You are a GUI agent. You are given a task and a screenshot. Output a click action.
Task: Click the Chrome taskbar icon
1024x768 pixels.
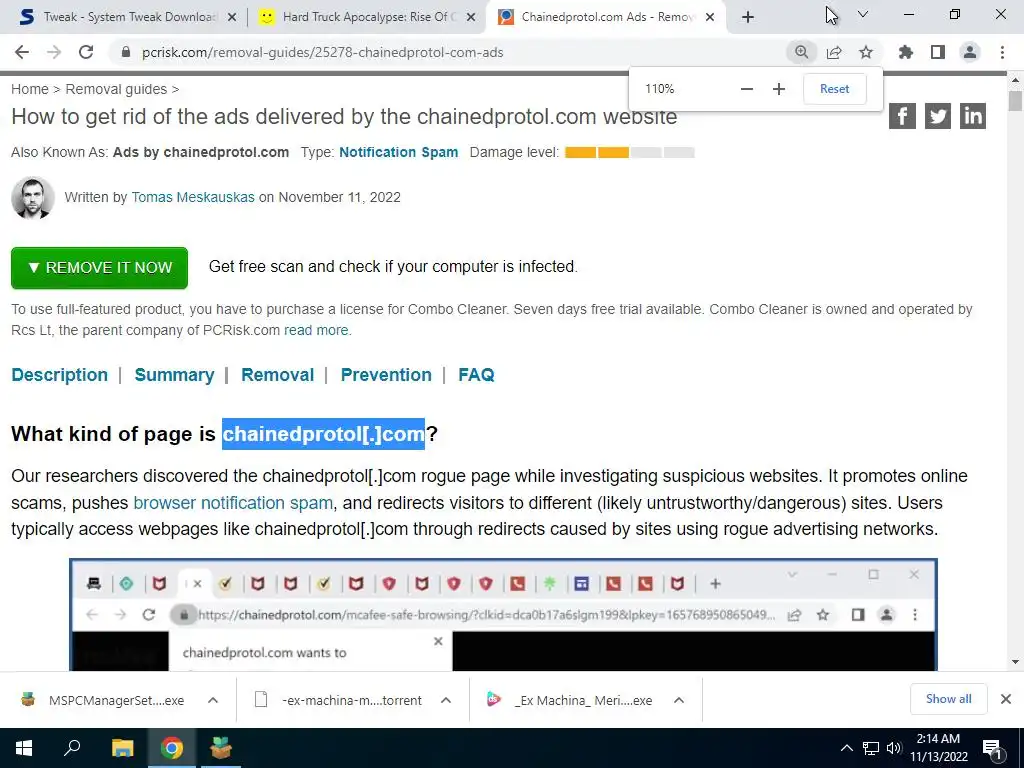pos(172,748)
